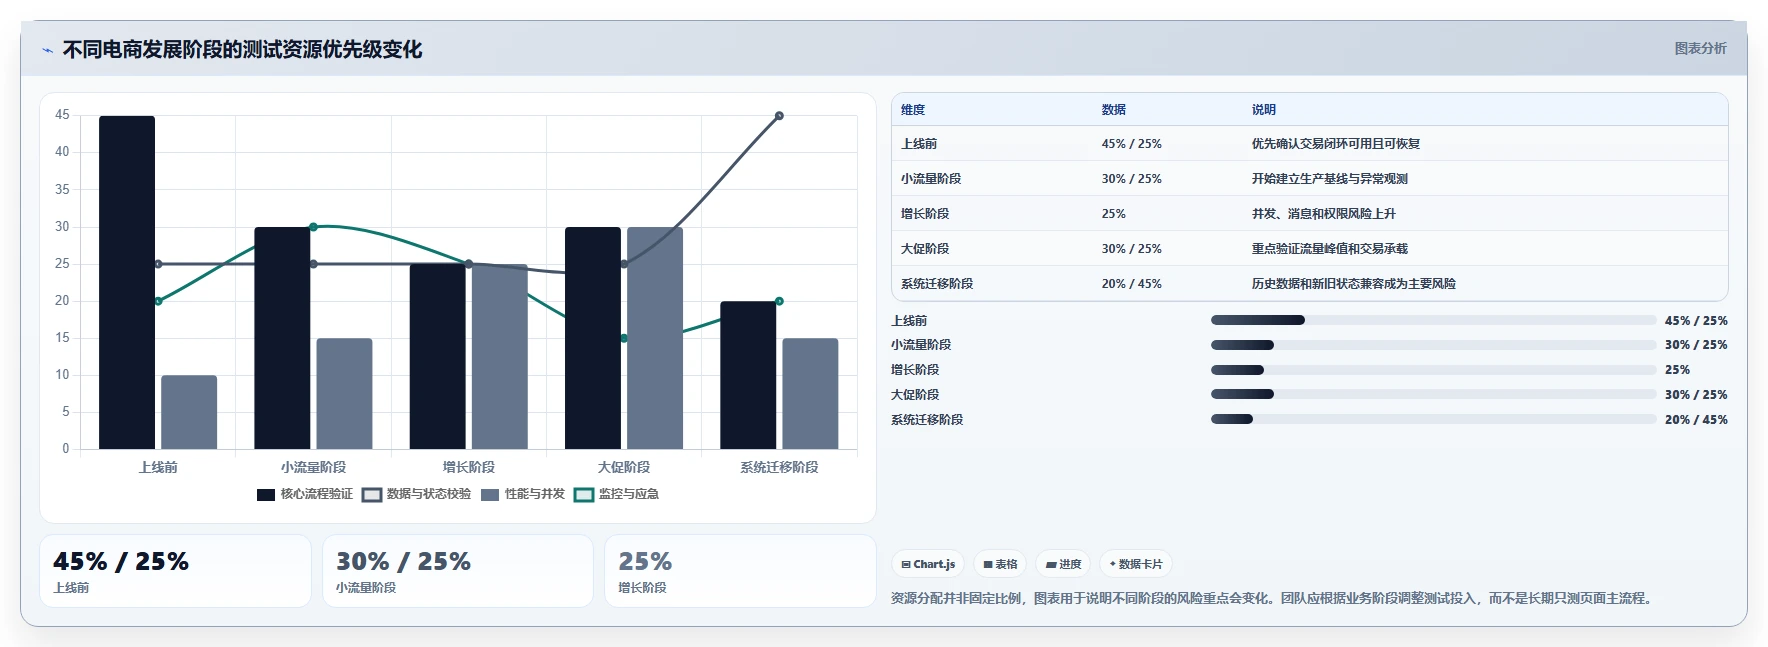Click the square icon on the 表格 chip

(988, 565)
